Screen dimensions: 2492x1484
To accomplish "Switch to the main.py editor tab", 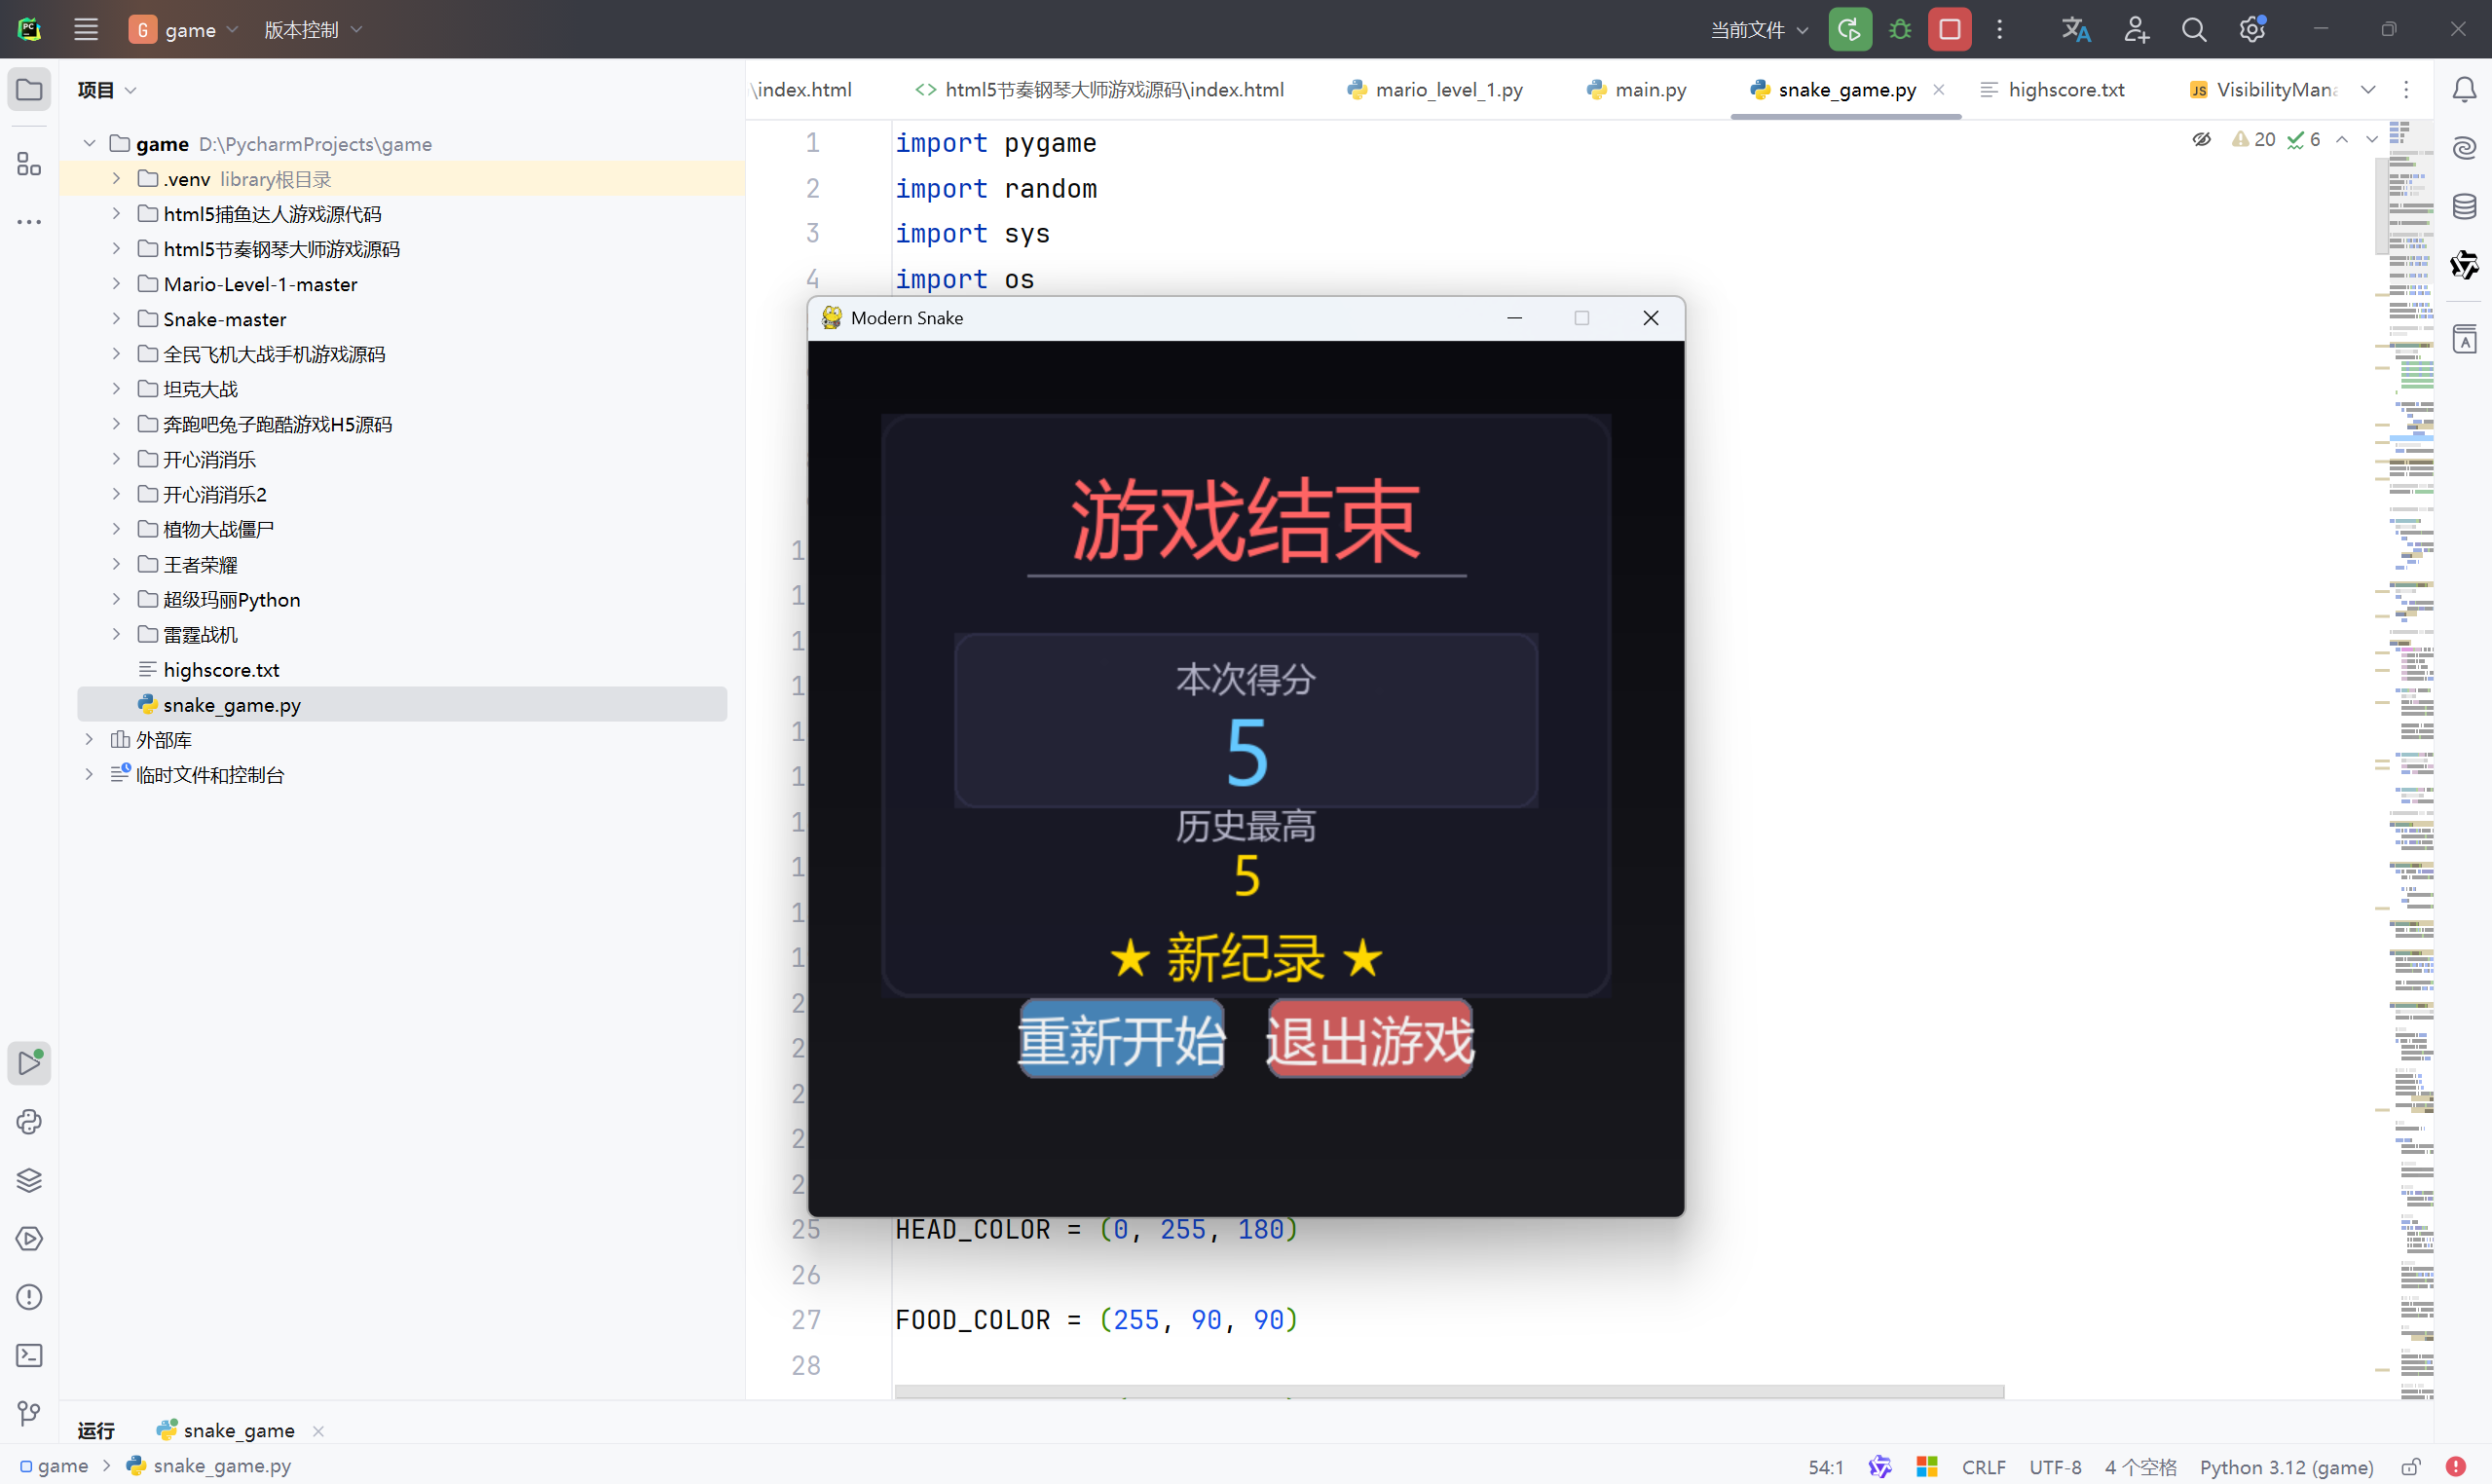I will click(x=1649, y=90).
